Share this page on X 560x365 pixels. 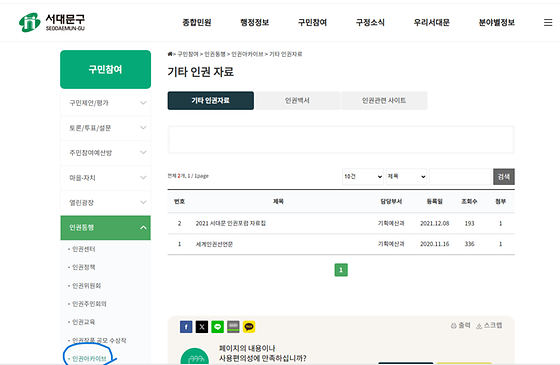[x=202, y=327]
